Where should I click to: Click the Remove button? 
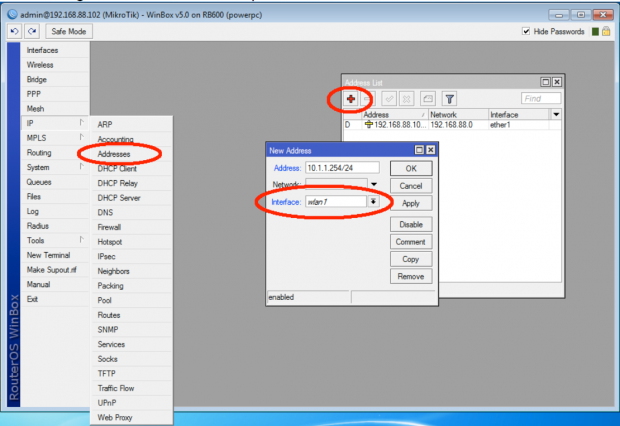coord(411,276)
